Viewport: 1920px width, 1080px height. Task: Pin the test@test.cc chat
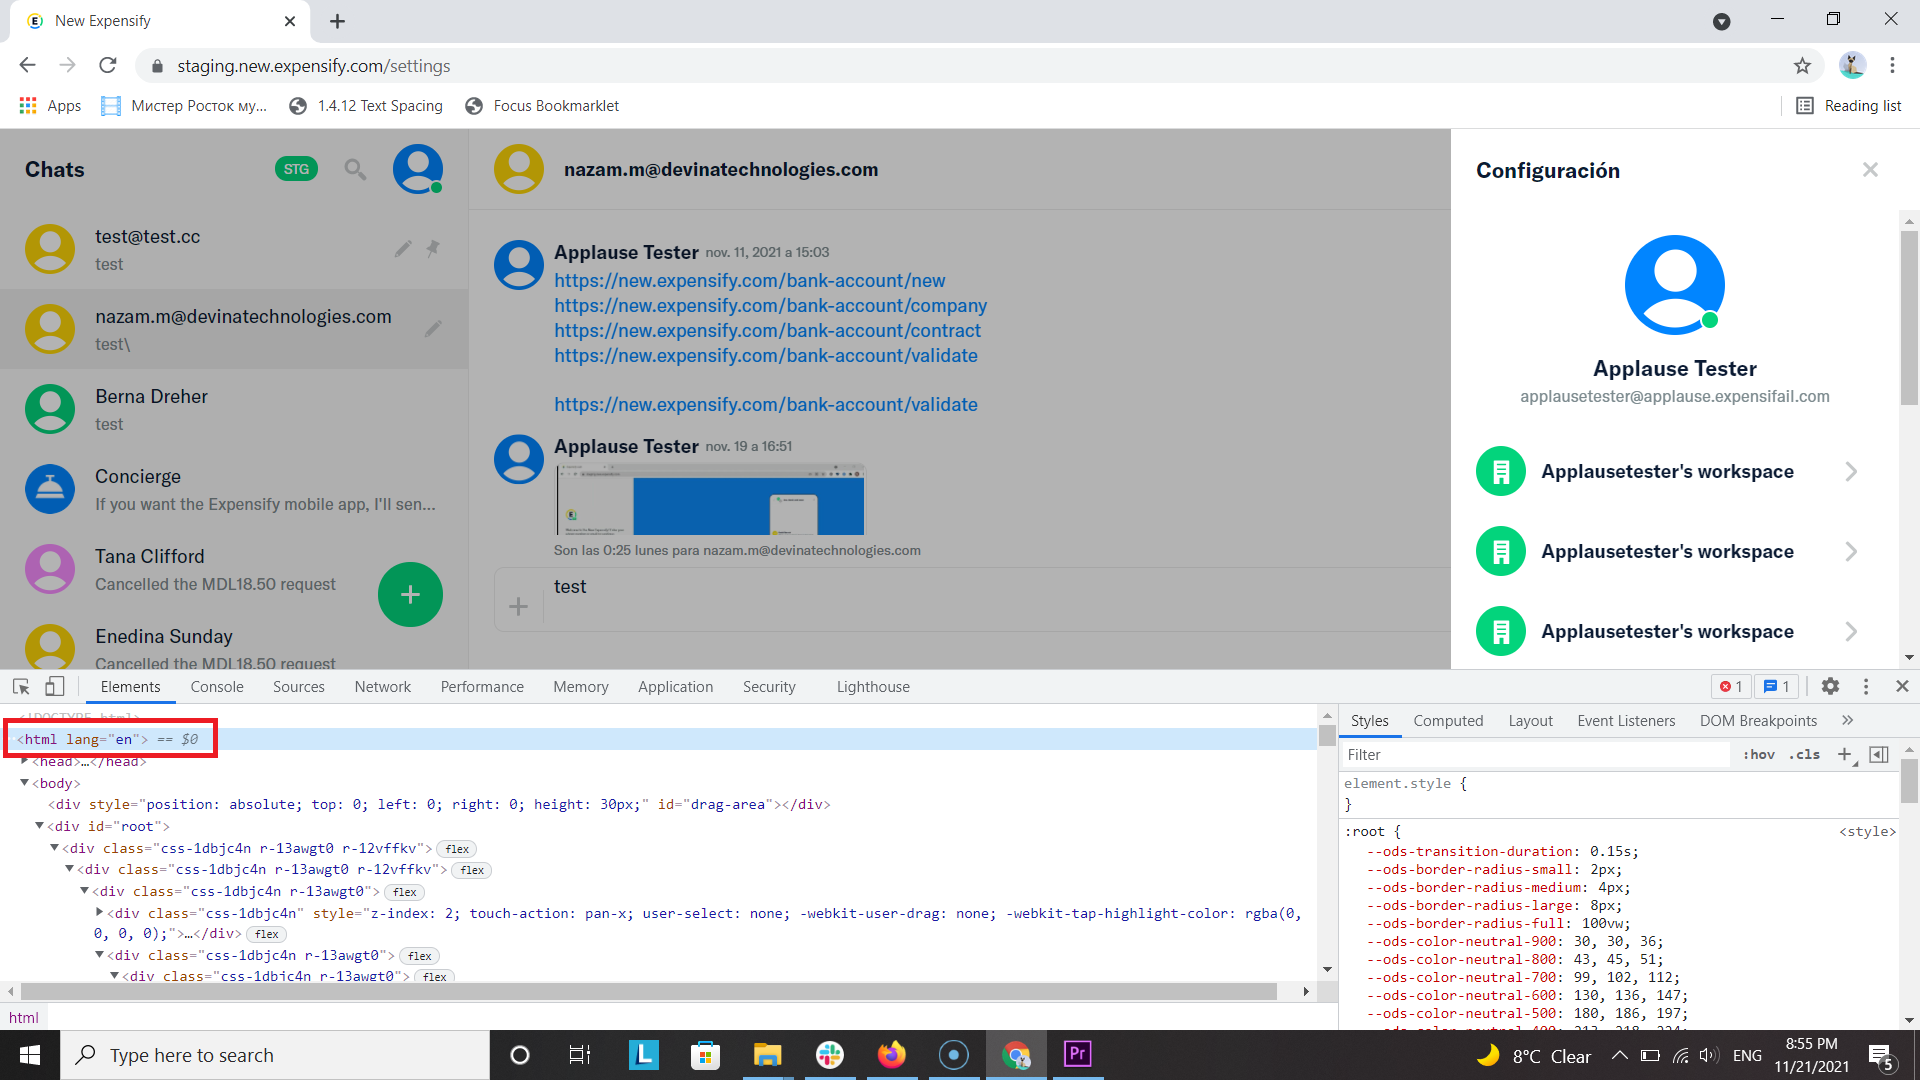click(x=433, y=248)
